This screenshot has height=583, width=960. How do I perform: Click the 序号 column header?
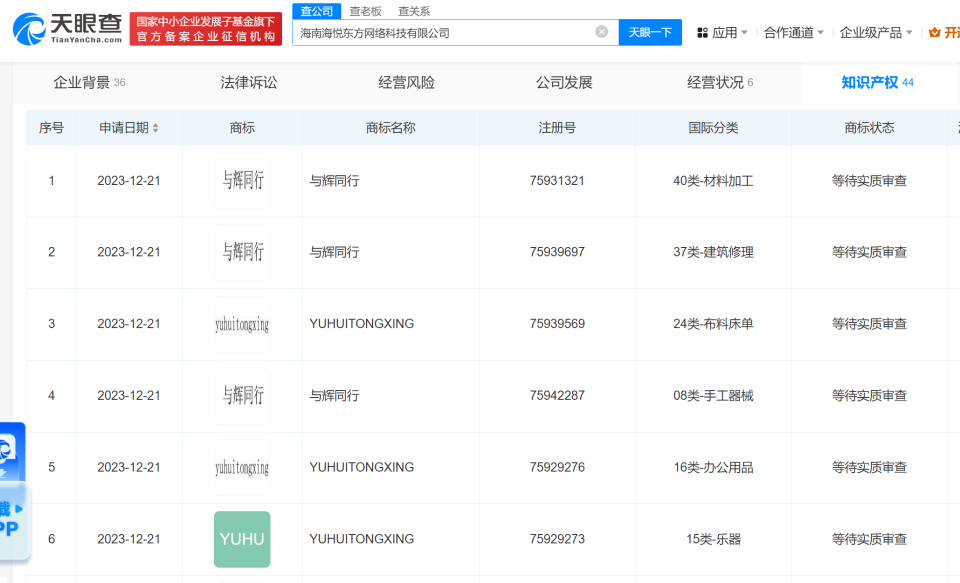coord(51,128)
